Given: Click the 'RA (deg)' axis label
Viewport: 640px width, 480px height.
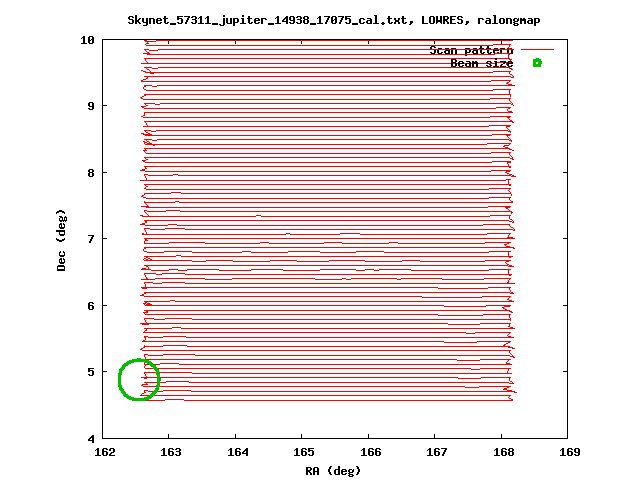Looking at the screenshot, I should [x=333, y=471].
